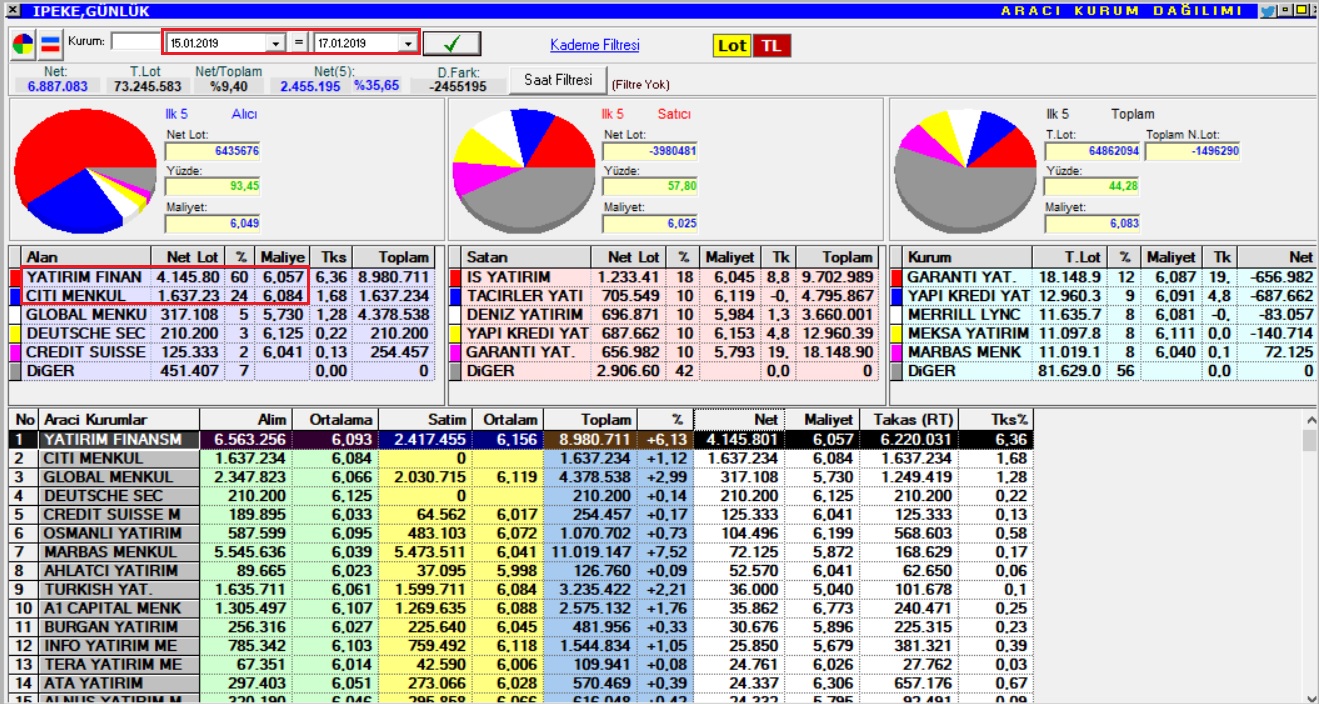Viewport: 1319px width, 704px height.
Task: Select row 1 YATIRIM FINANSM in main table
Action: (521, 439)
